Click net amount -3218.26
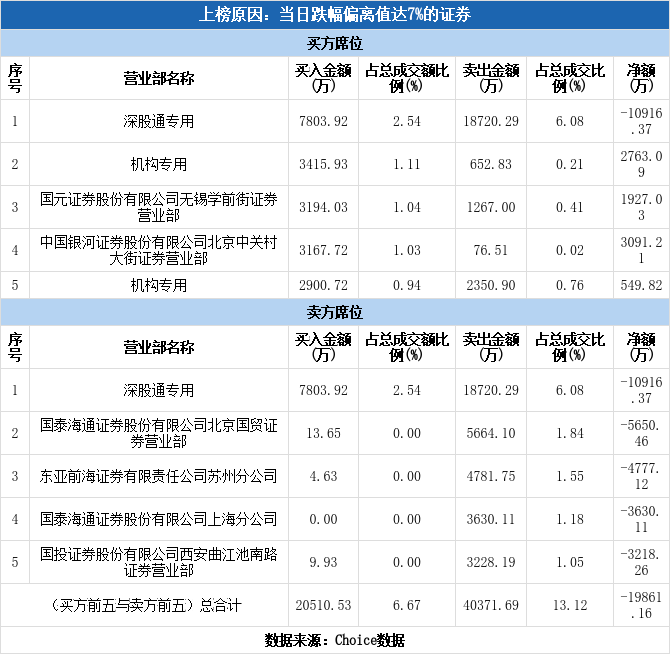The height and width of the screenshot is (654, 670). tap(641, 562)
